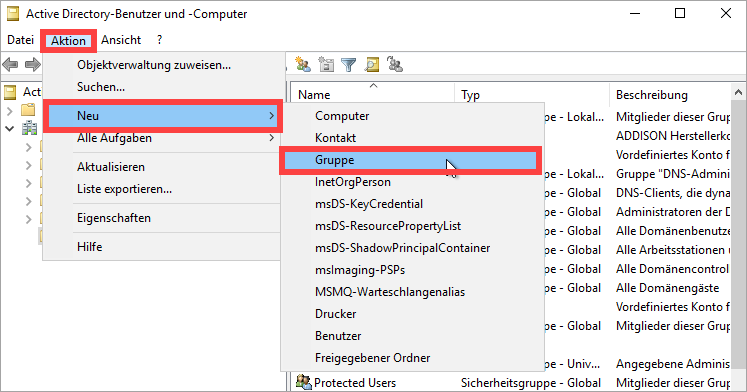Open the Ansicht menu
The height and width of the screenshot is (392, 747).
tap(121, 40)
